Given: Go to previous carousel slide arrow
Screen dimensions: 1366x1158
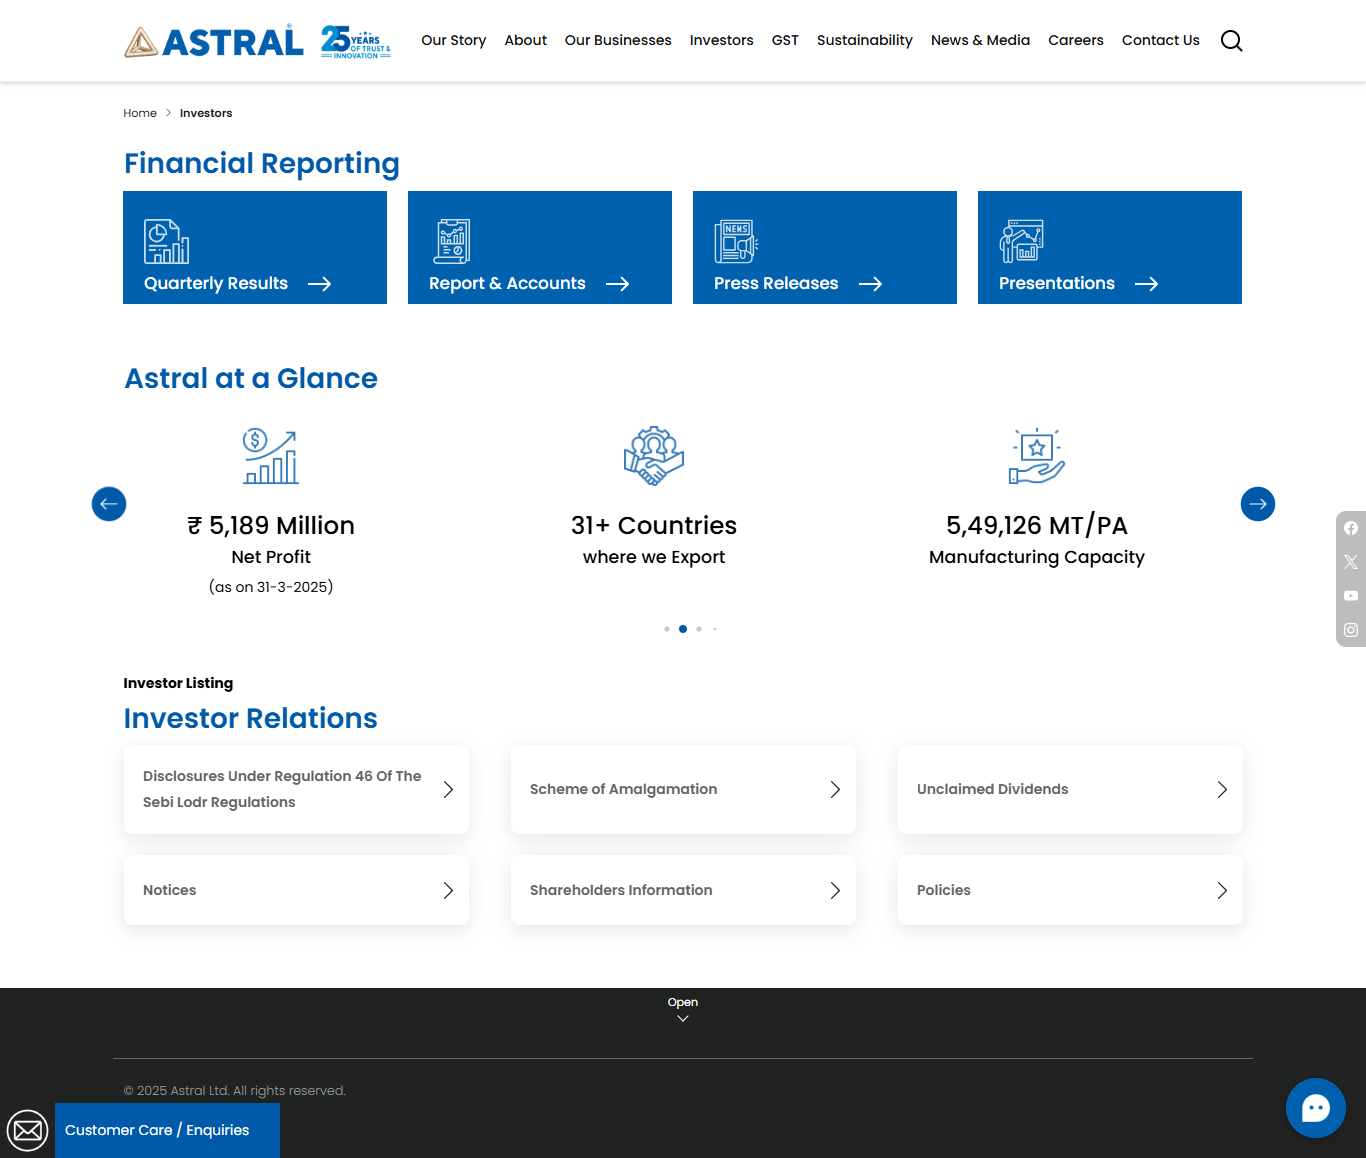Looking at the screenshot, I should pos(109,504).
